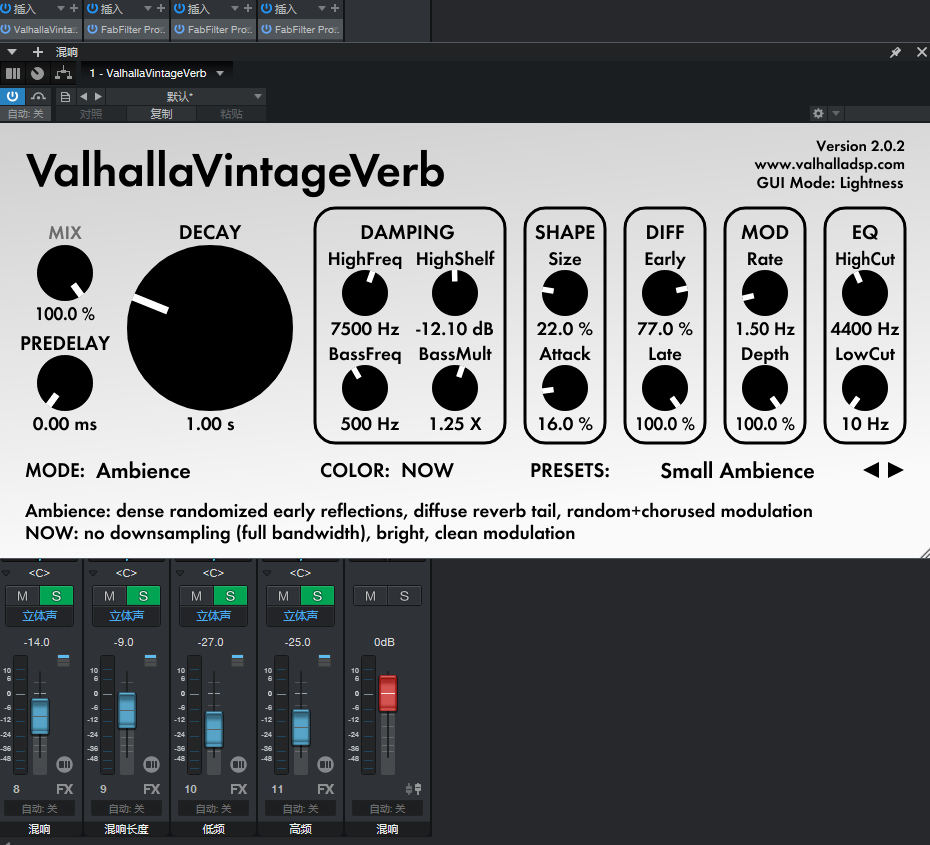Click the MIX knob
Image resolution: width=930 pixels, height=845 pixels.
(x=65, y=273)
